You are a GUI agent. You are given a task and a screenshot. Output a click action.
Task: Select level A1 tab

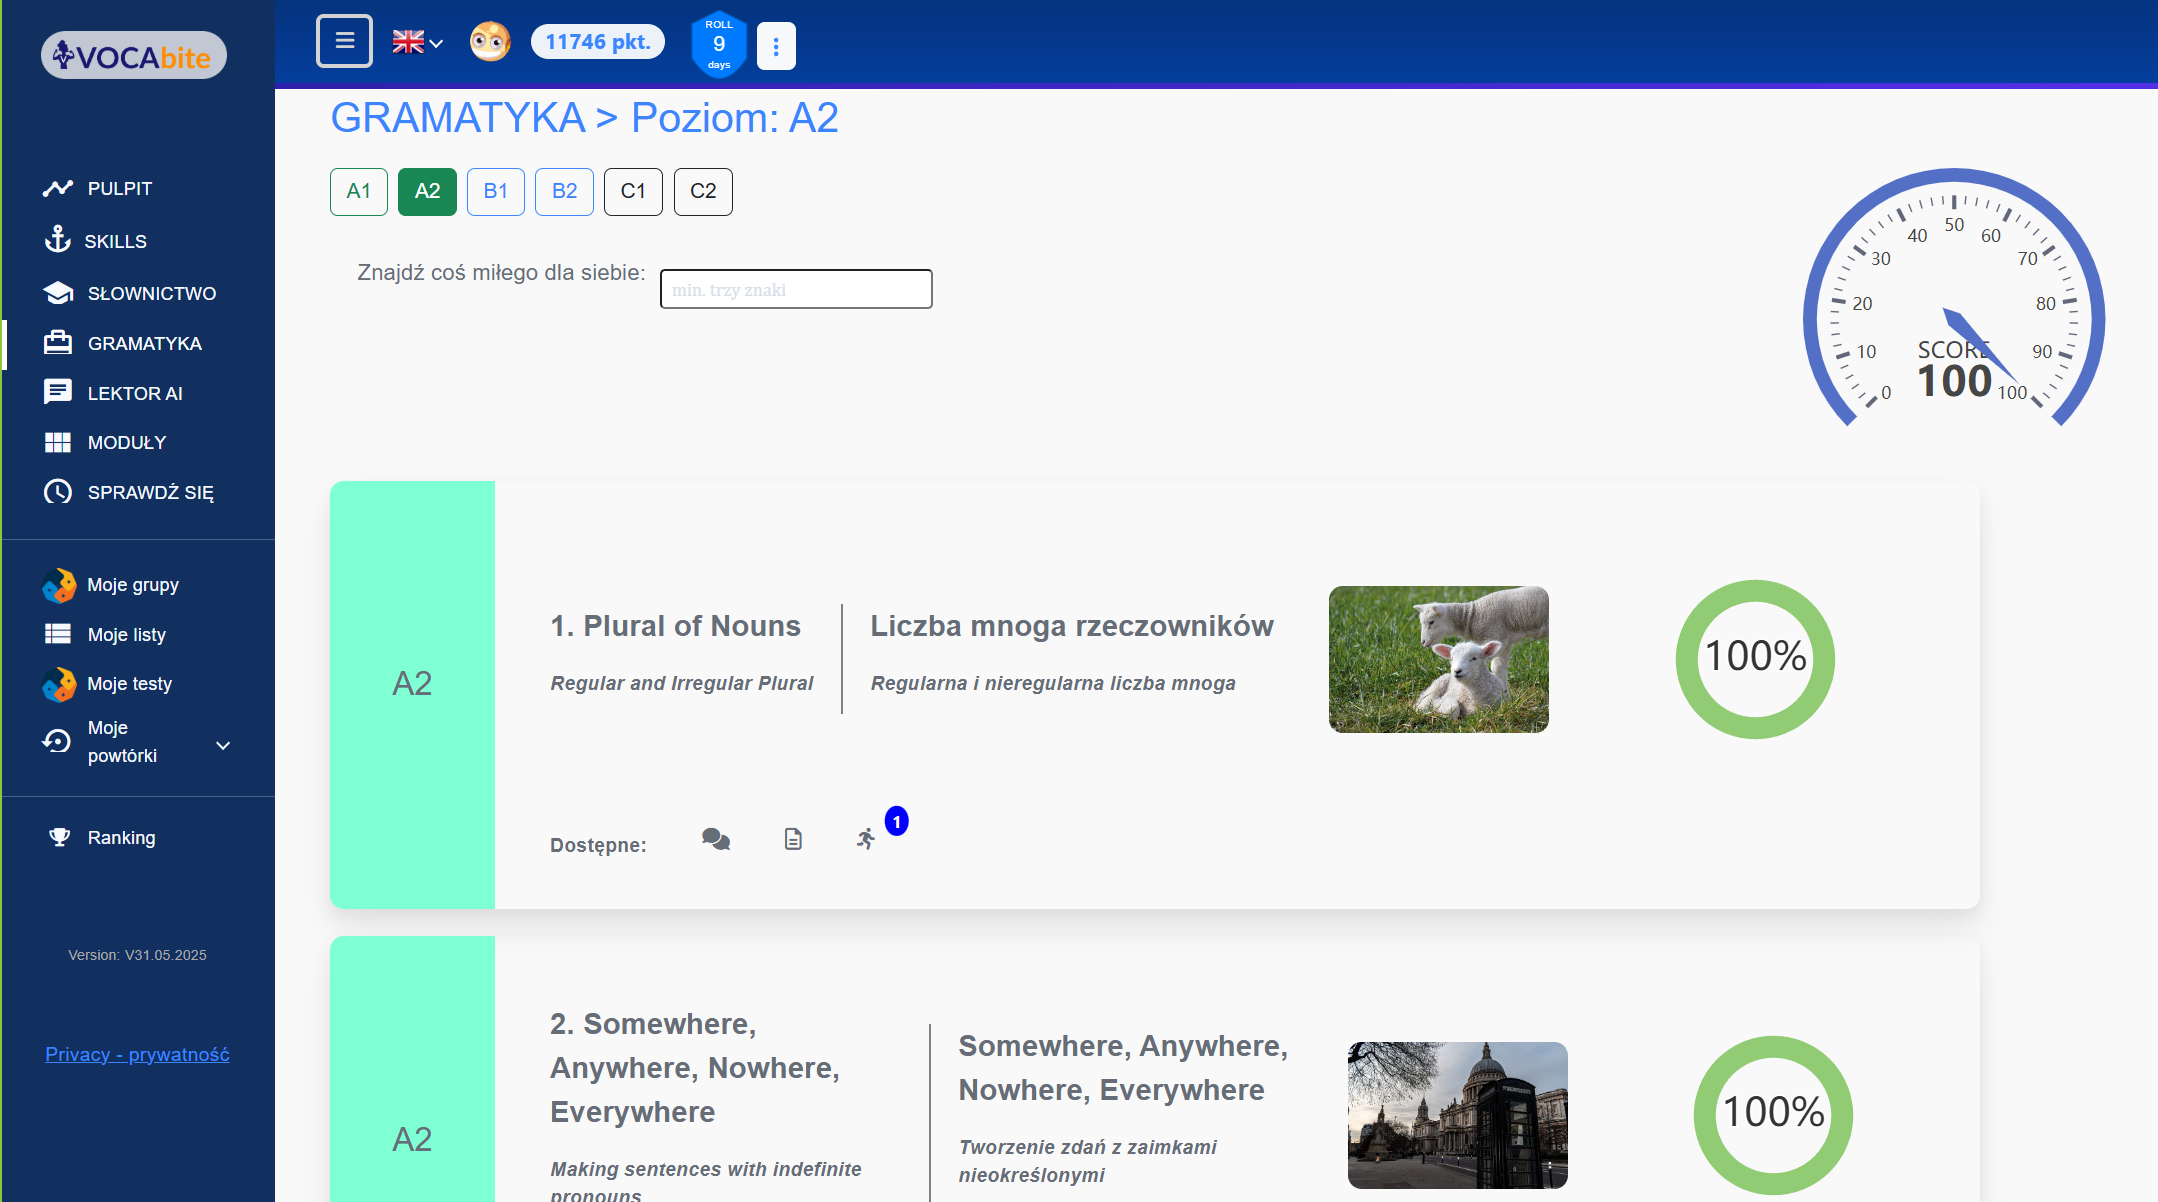pos(359,191)
